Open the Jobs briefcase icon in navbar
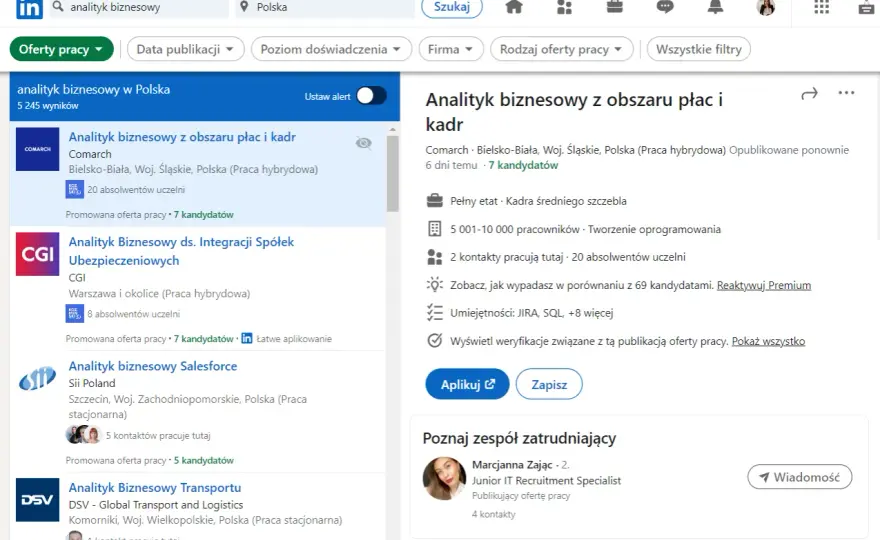Image resolution: width=880 pixels, height=540 pixels. [615, 7]
